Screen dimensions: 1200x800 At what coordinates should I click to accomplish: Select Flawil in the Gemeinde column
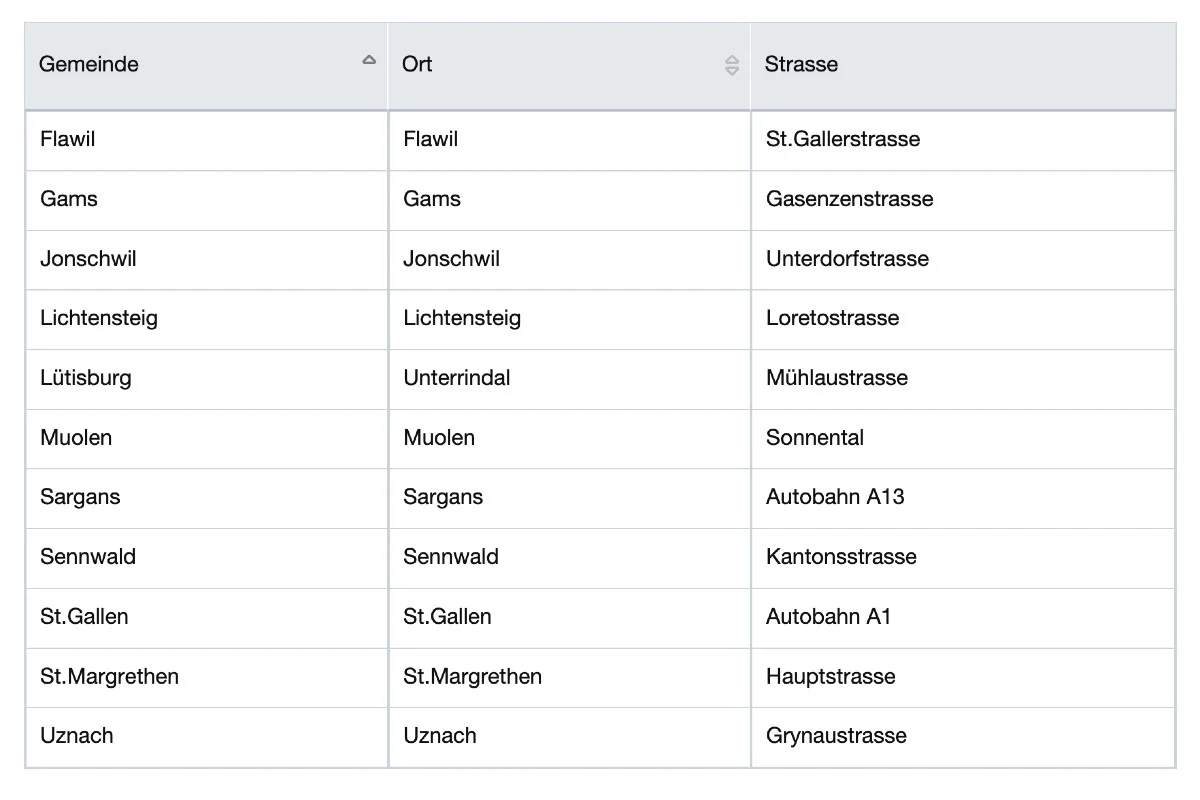[x=206, y=140]
